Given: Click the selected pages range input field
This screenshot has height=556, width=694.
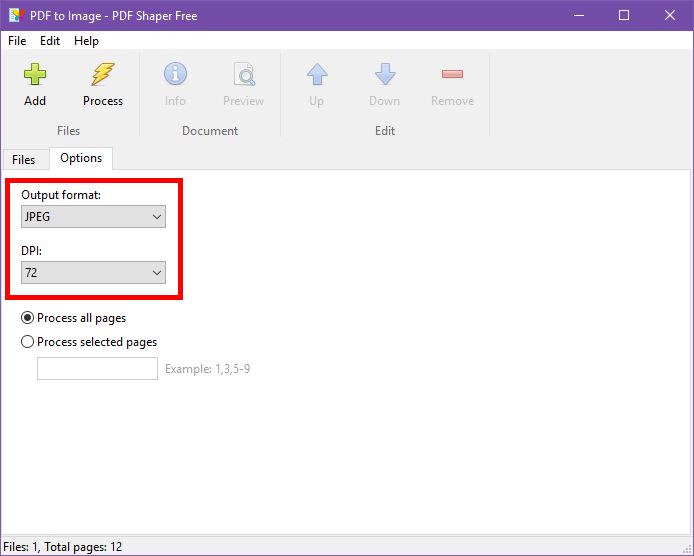Looking at the screenshot, I should [97, 368].
